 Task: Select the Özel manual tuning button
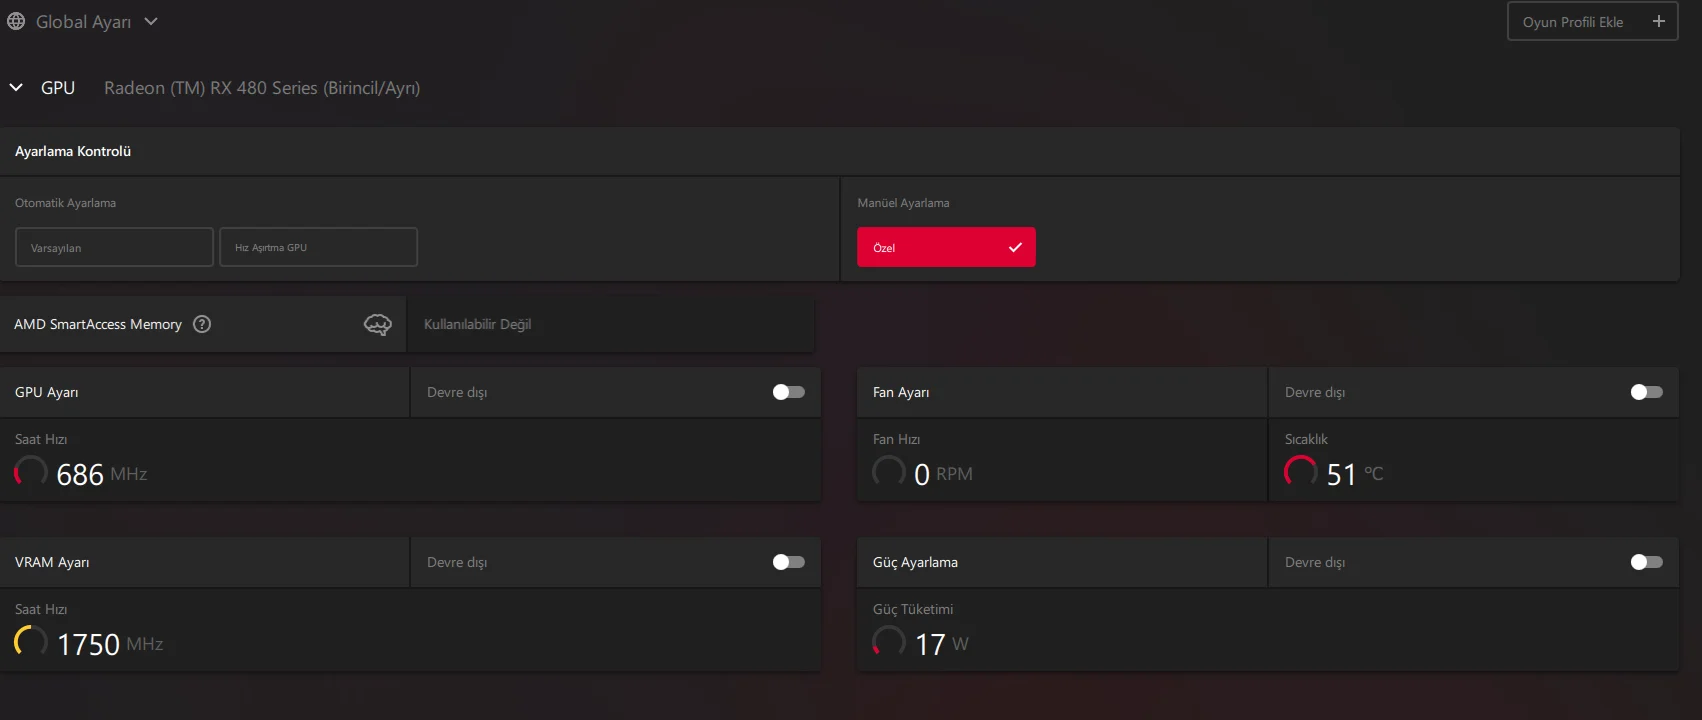tap(946, 247)
